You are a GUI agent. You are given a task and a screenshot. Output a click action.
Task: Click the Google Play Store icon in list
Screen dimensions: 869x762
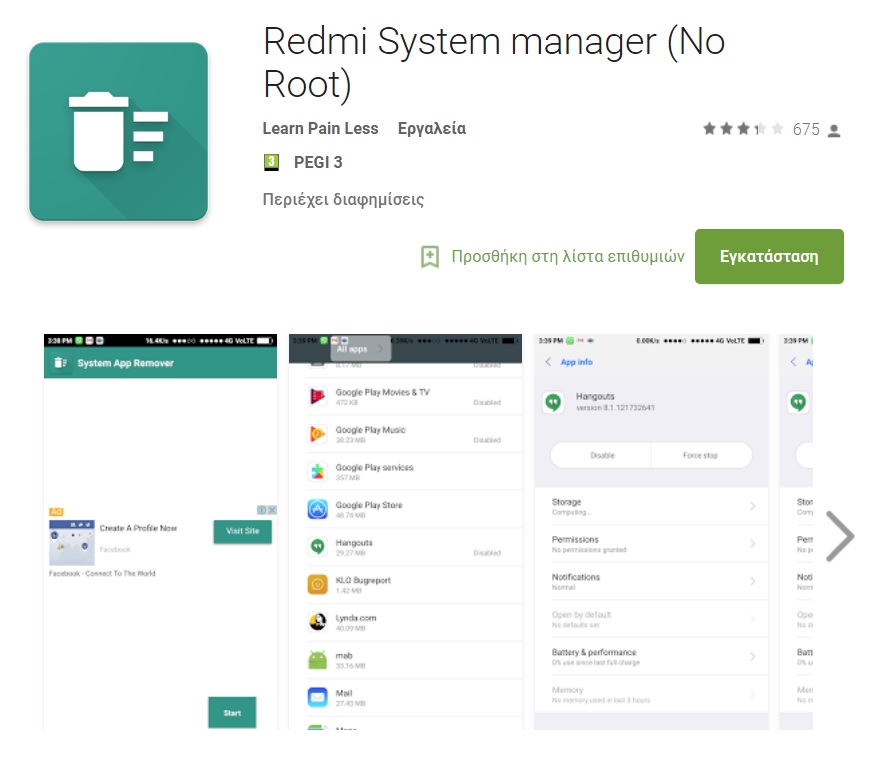318,509
